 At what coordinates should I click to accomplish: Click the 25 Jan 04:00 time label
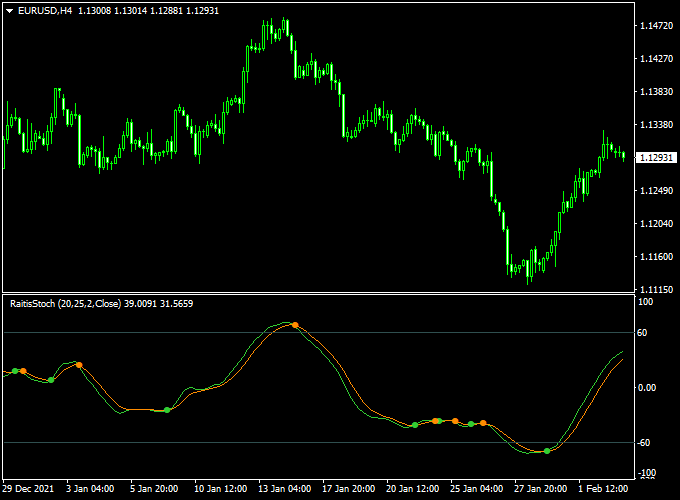[476, 489]
